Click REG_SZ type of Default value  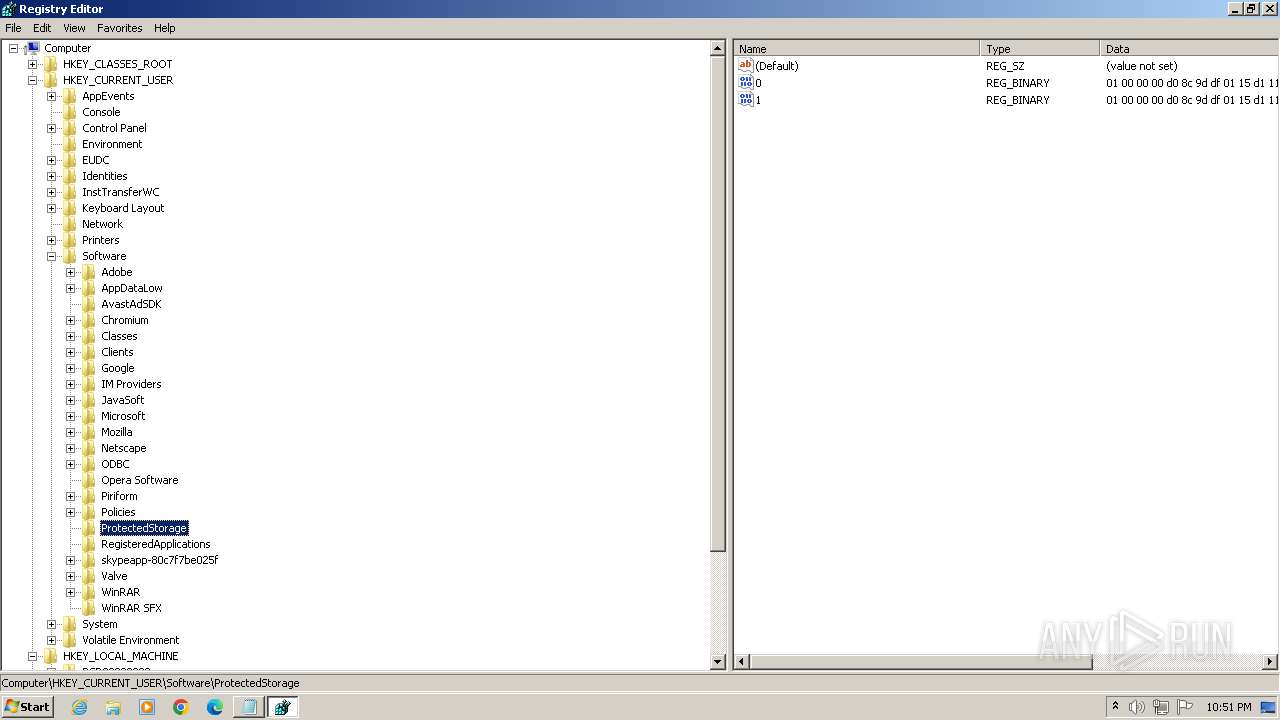[1005, 66]
